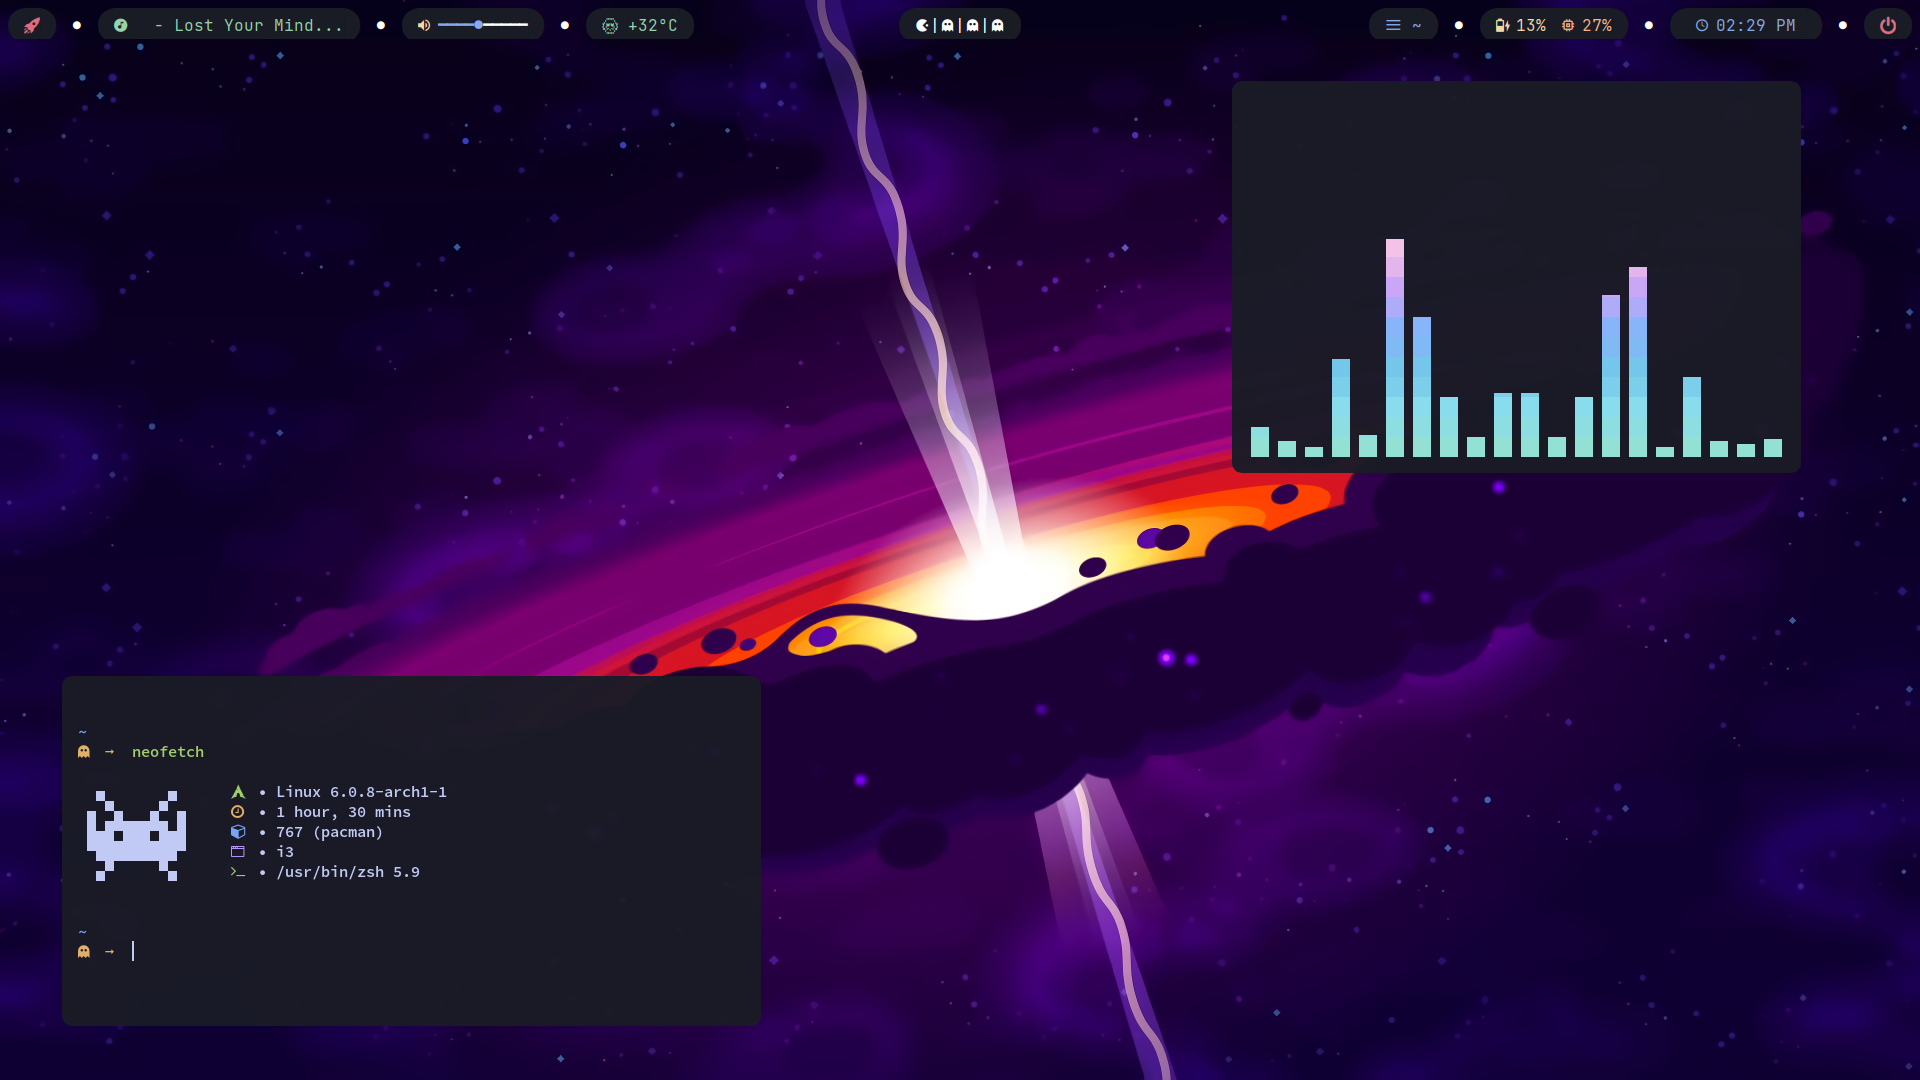Screen dimensions: 1920x1080
Task: Mute audio via the speaker icon
Action: [423, 25]
